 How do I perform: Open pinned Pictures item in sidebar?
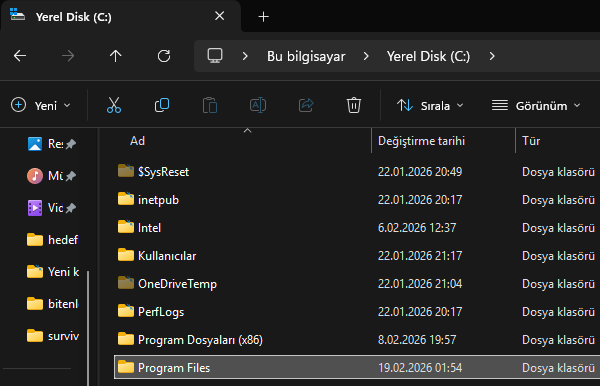point(51,144)
